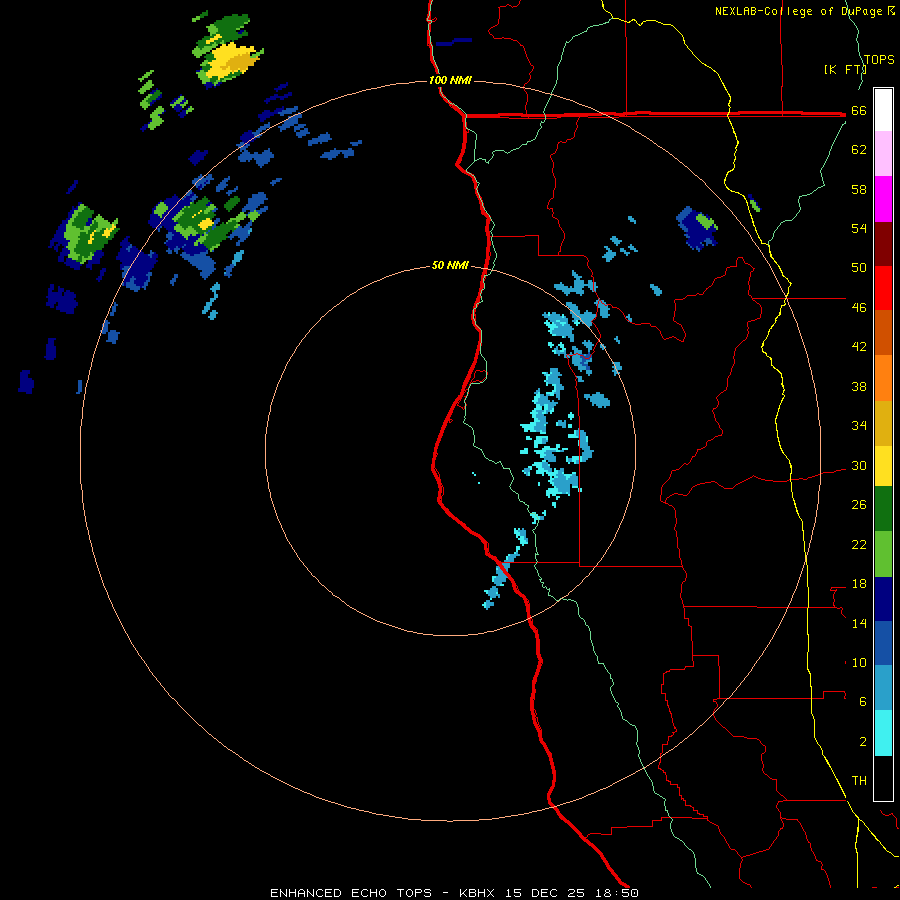Image resolution: width=900 pixels, height=900 pixels.
Task: Click the medium blue legend swatch
Action: click(883, 643)
